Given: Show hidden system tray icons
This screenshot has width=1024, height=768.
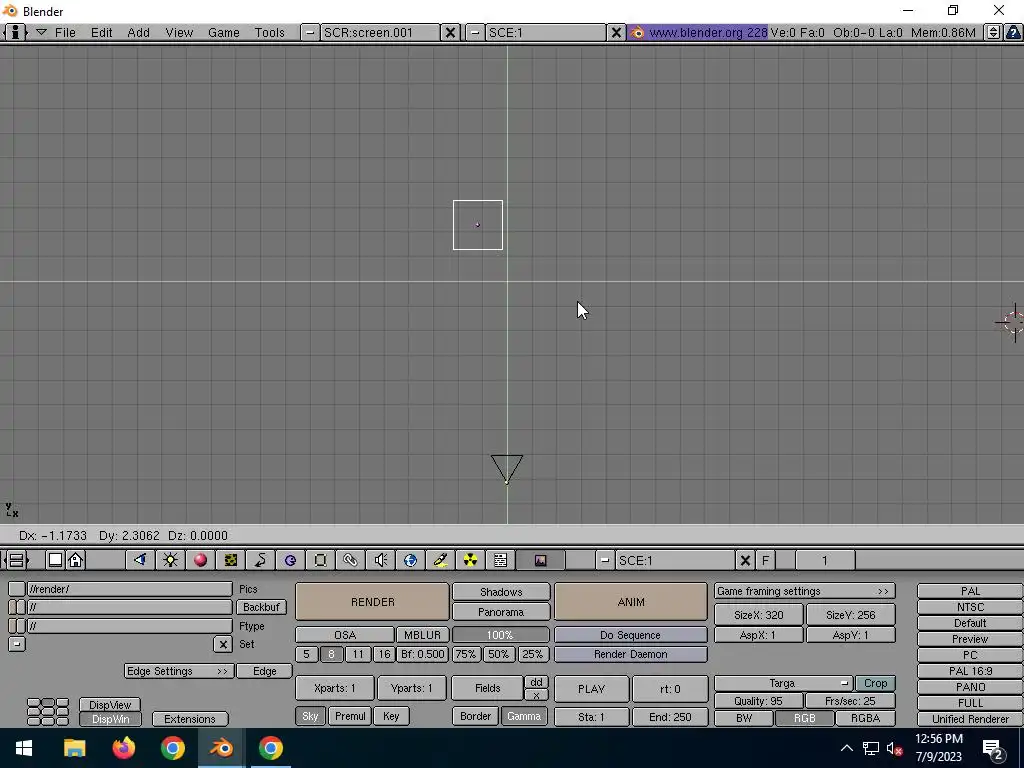Looking at the screenshot, I should pos(846,748).
